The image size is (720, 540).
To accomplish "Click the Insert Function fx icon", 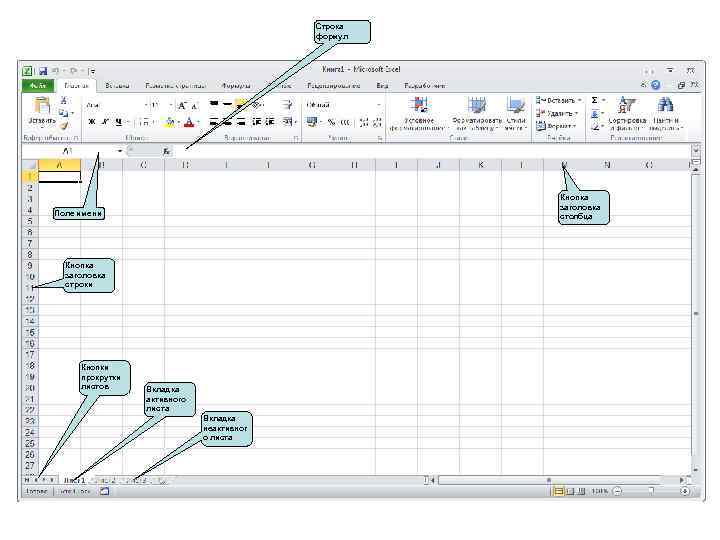I will pyautogui.click(x=167, y=151).
